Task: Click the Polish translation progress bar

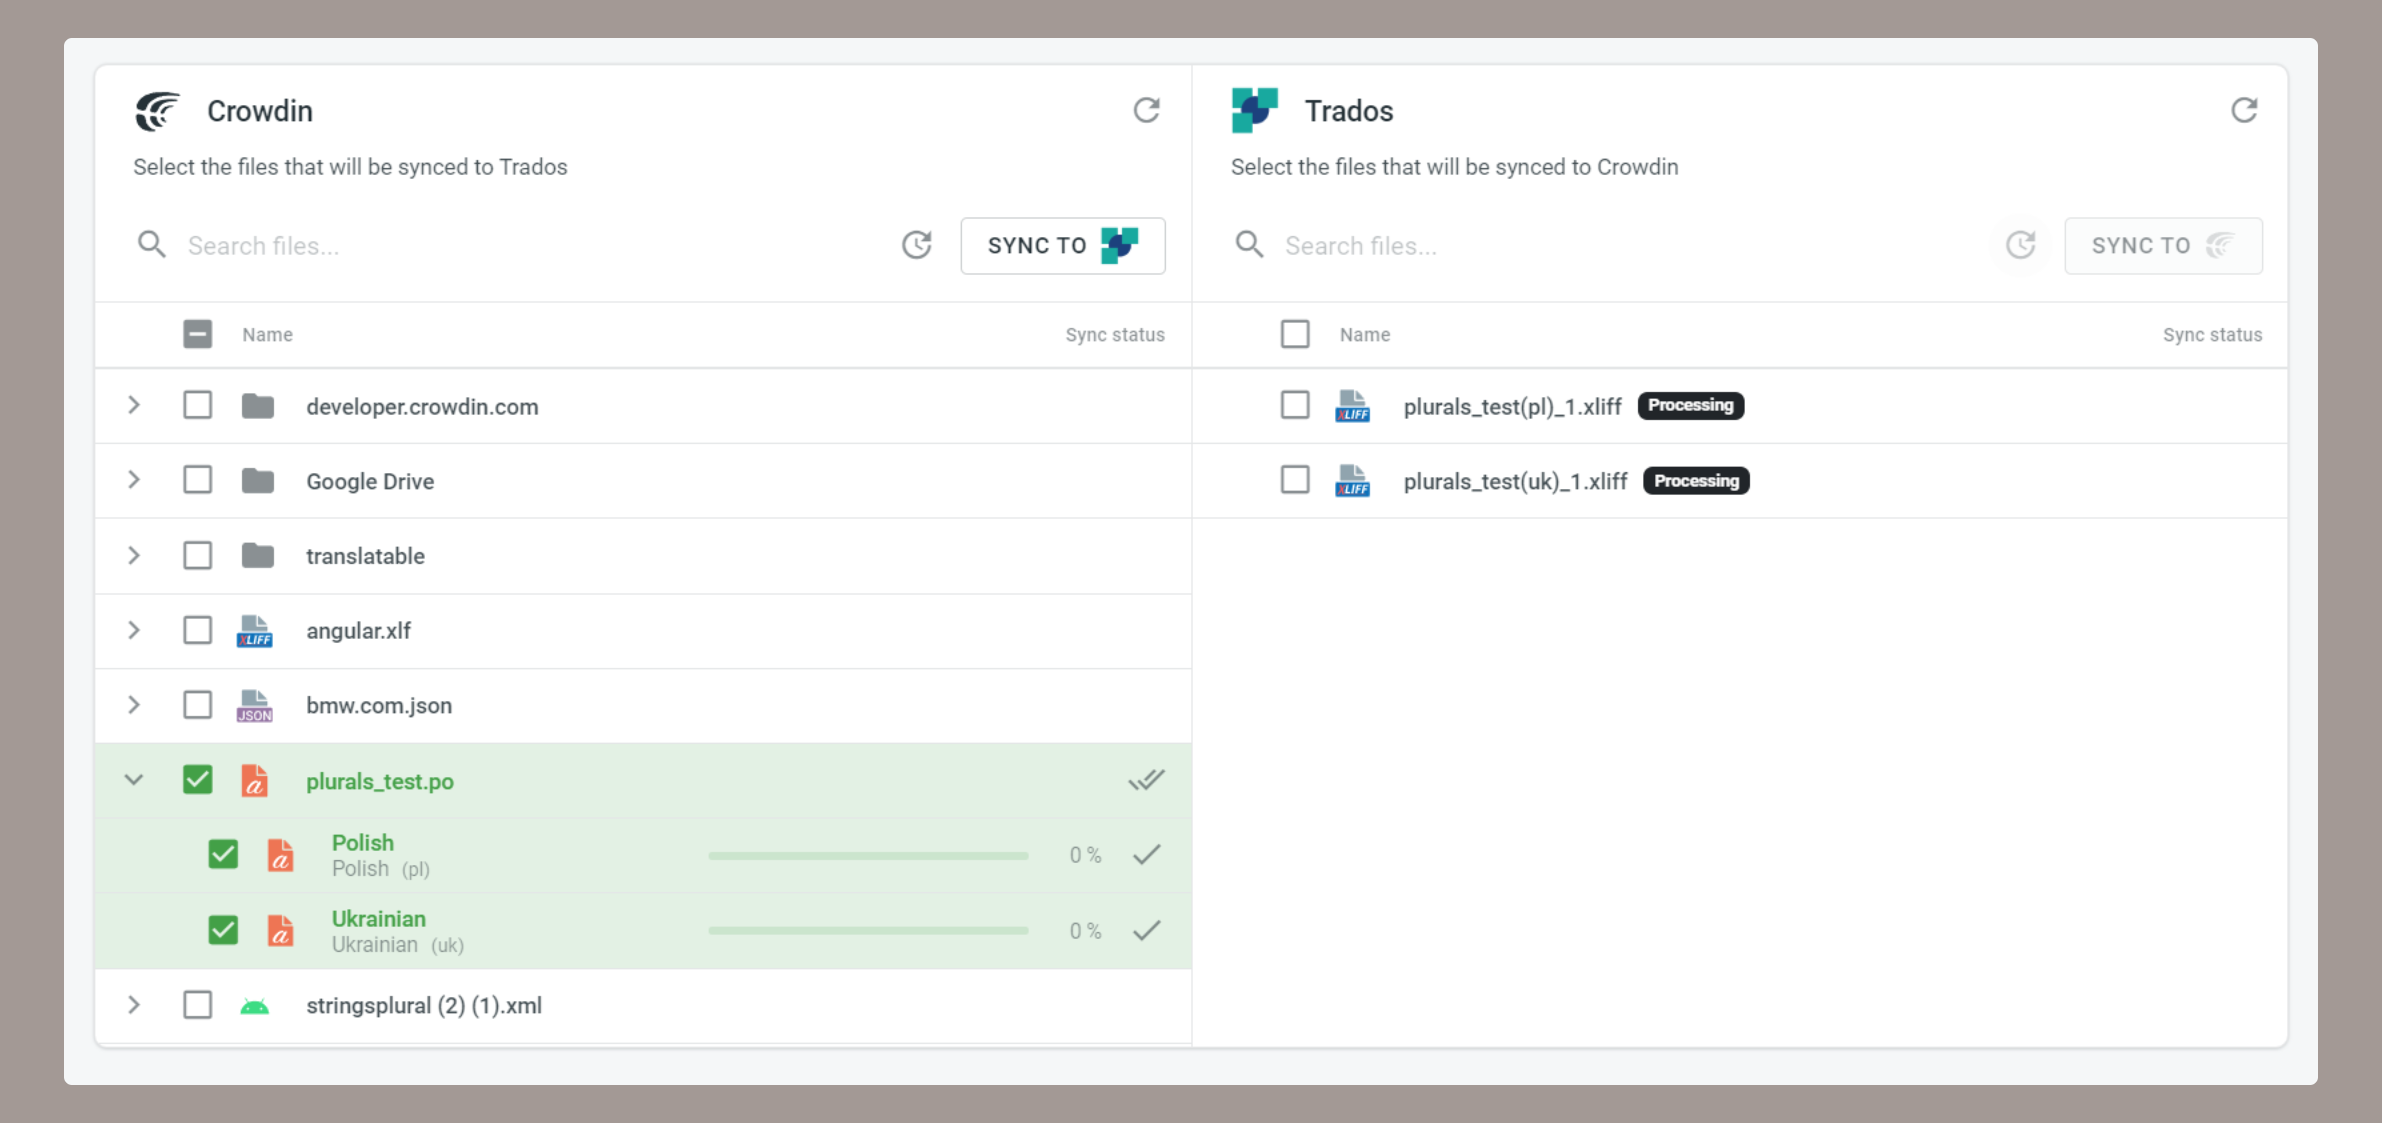Action: (x=868, y=856)
